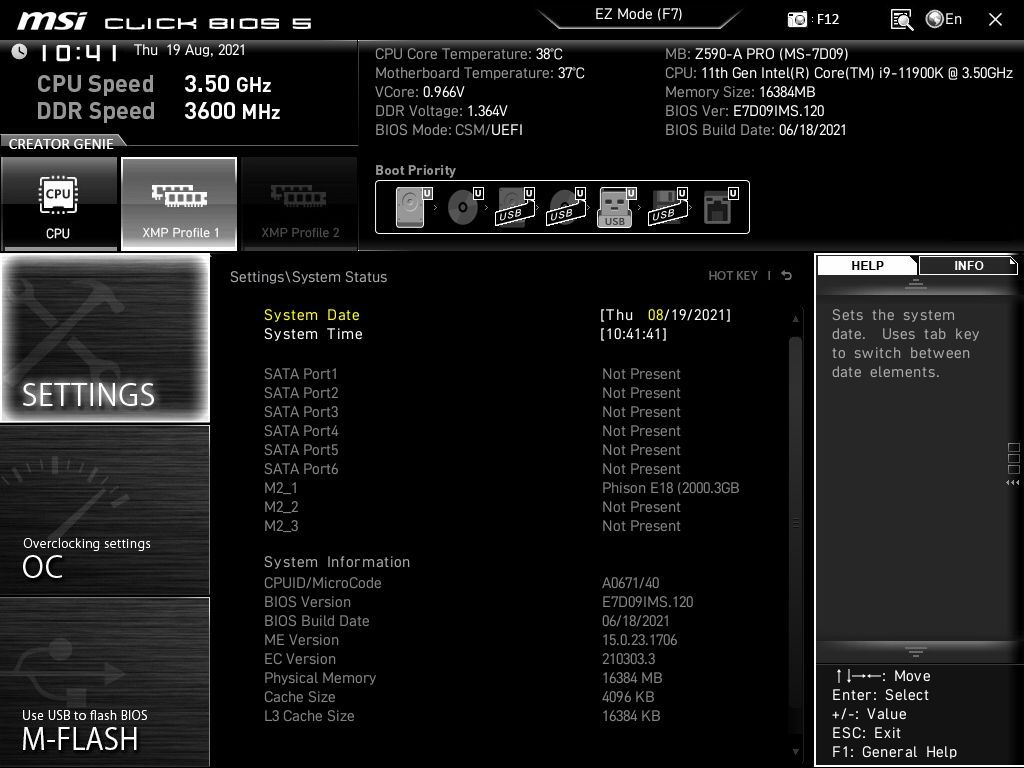
Task: Open the SETTINGS section
Action: tap(105, 338)
